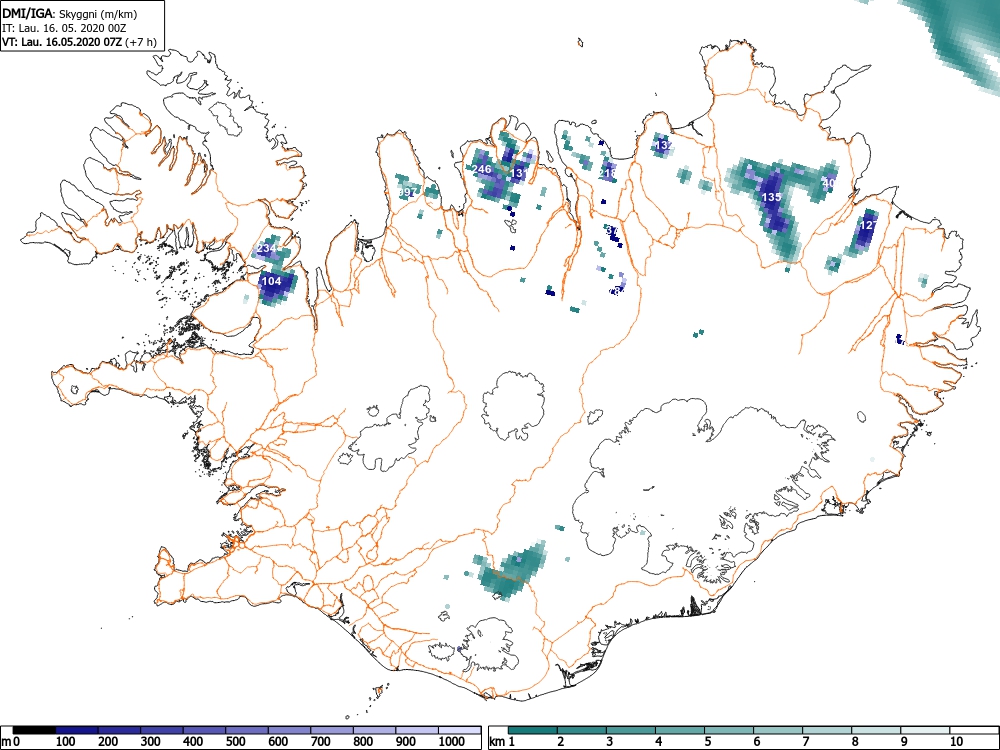
Task: Choose the 8–9 km pale legend swatch
Action: click(876, 730)
